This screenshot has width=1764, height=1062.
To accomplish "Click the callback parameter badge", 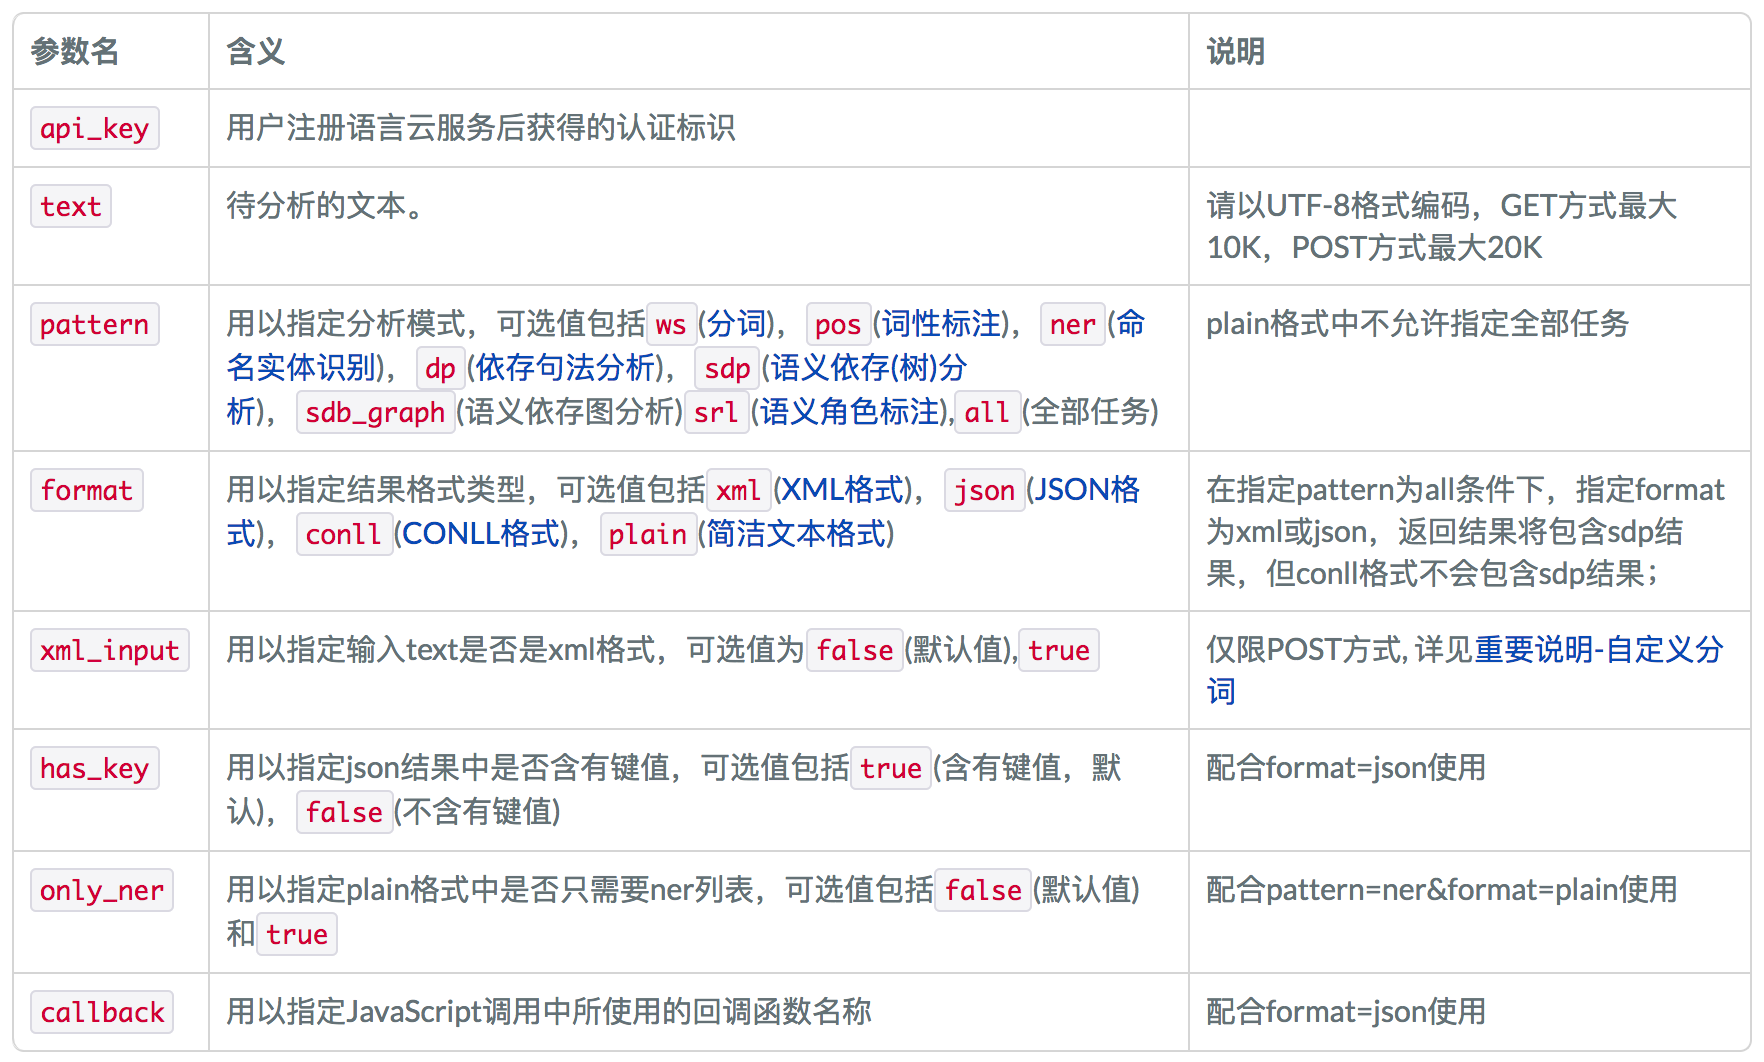I will [101, 1012].
